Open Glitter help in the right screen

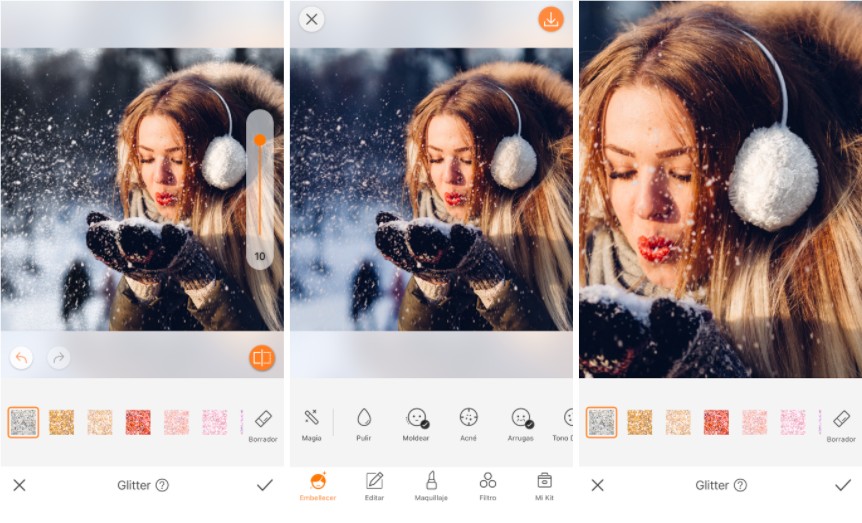(x=741, y=485)
